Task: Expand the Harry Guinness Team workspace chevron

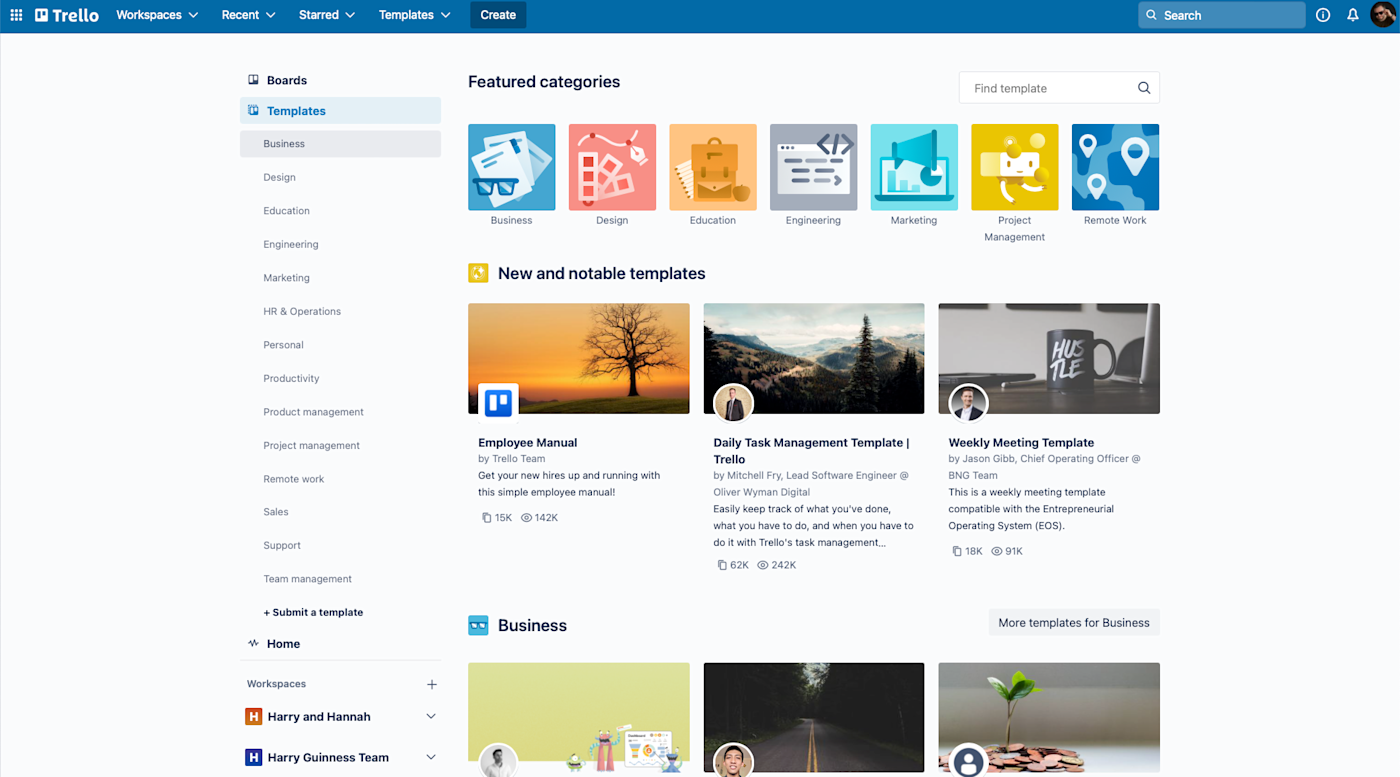Action: (x=431, y=758)
